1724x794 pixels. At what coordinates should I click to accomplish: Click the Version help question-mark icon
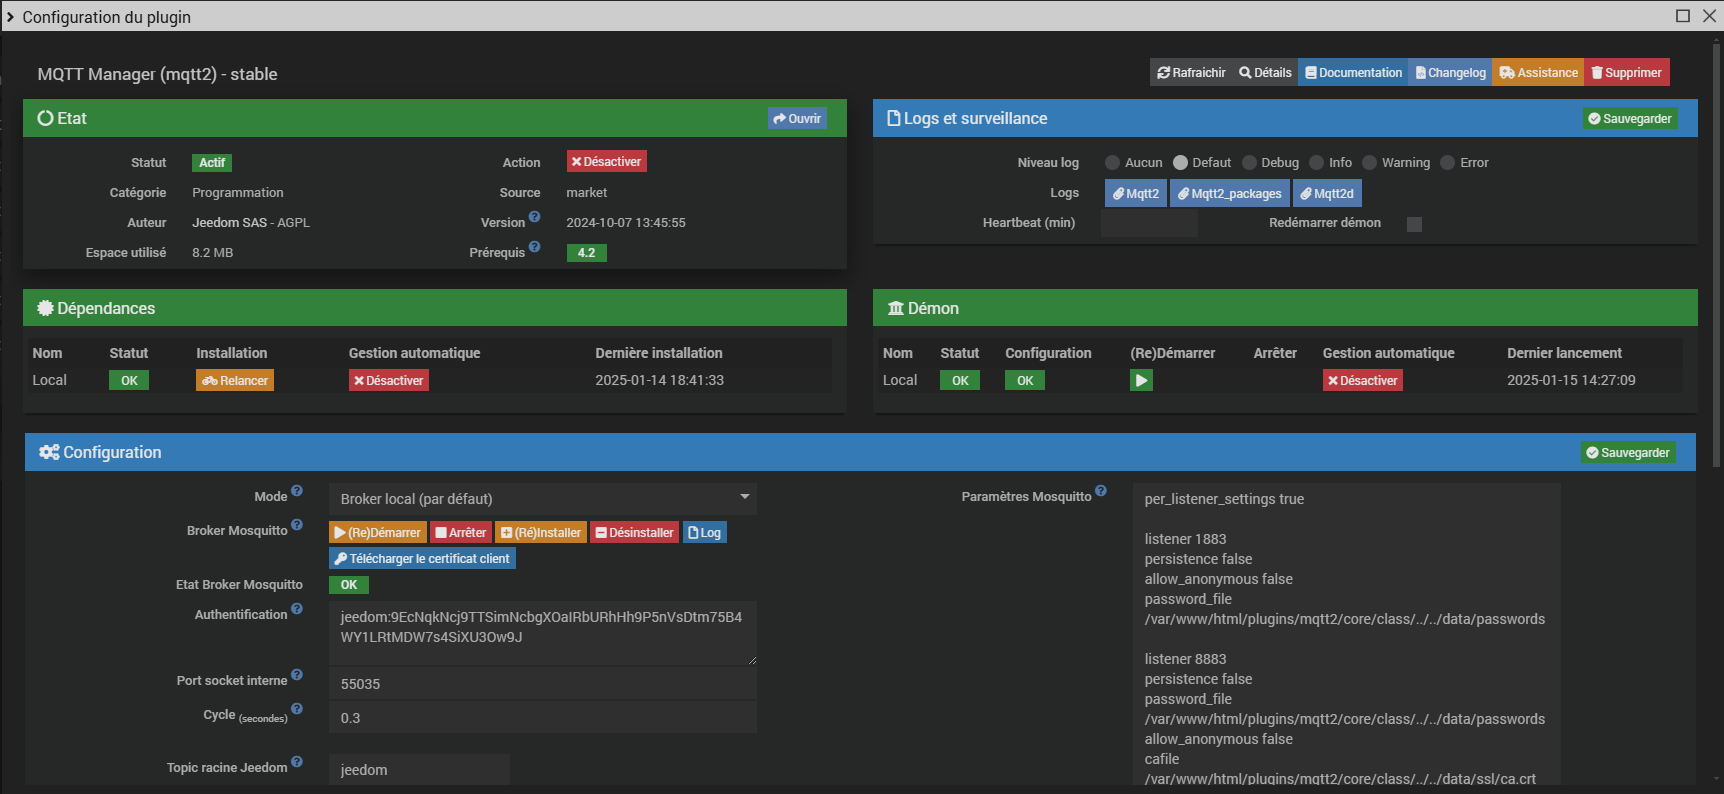click(534, 217)
